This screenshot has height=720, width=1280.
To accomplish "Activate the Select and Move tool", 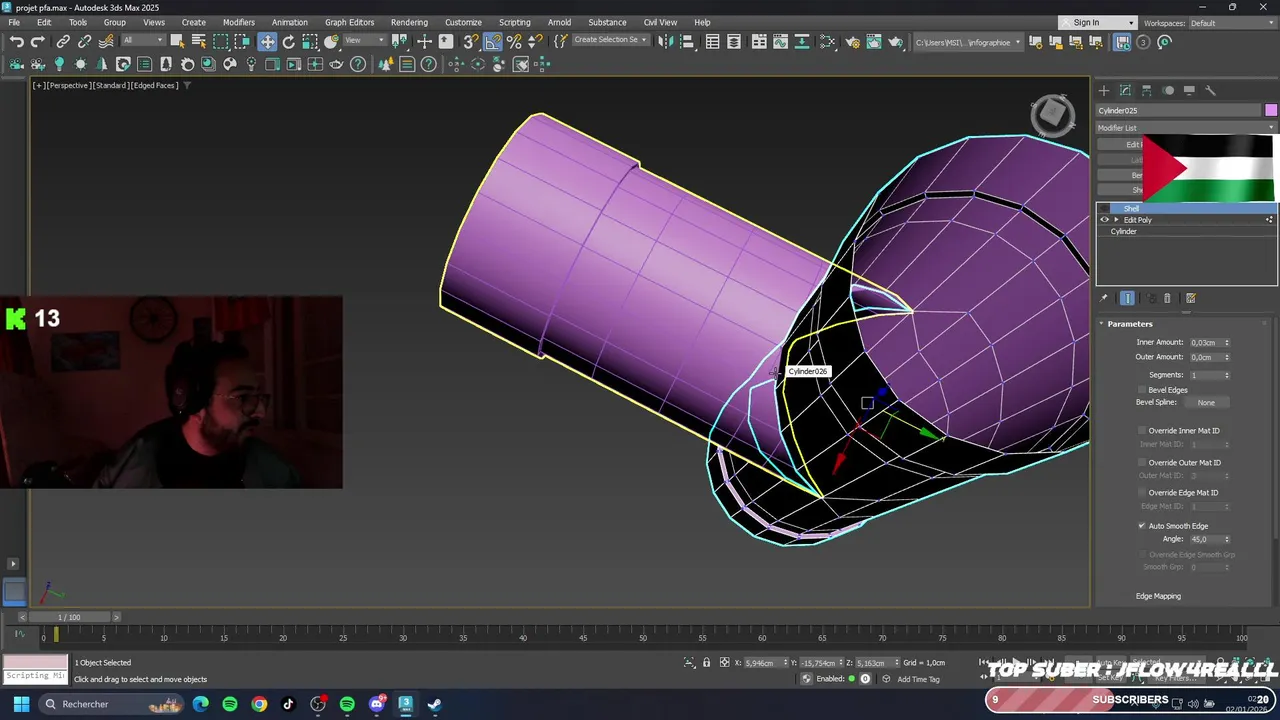I will [267, 42].
